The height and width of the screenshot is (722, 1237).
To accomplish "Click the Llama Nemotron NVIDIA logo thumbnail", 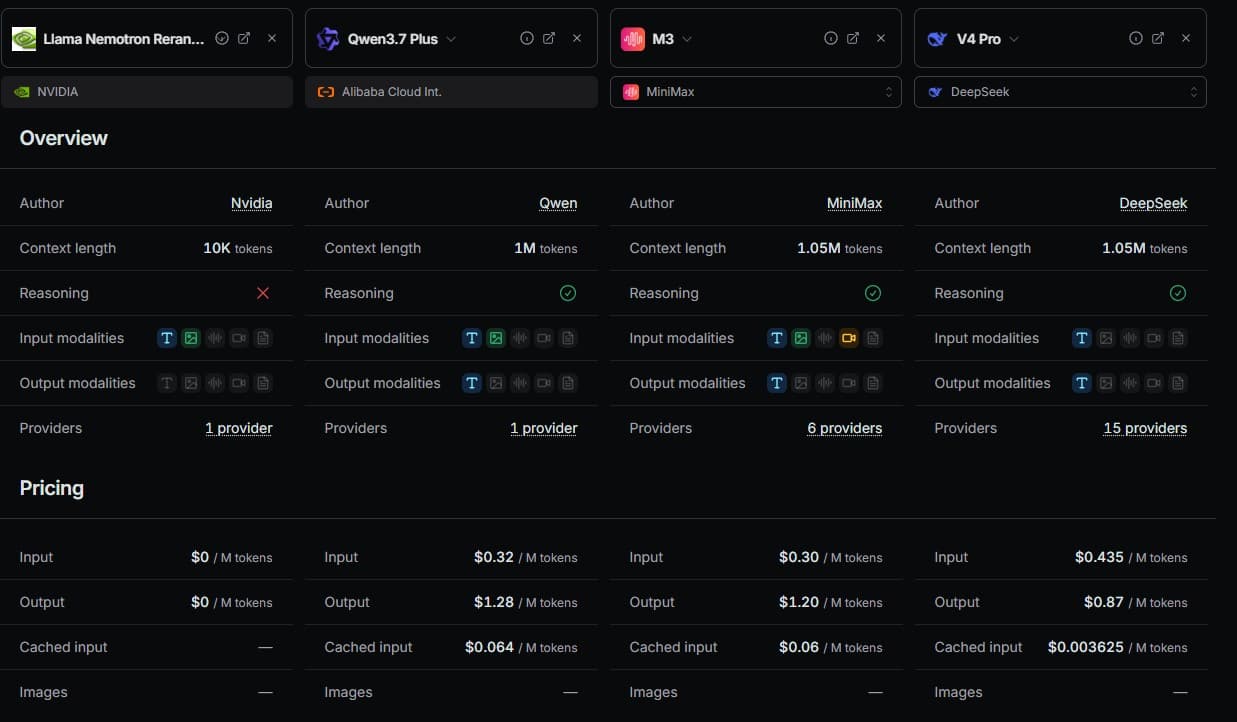I will pos(24,39).
